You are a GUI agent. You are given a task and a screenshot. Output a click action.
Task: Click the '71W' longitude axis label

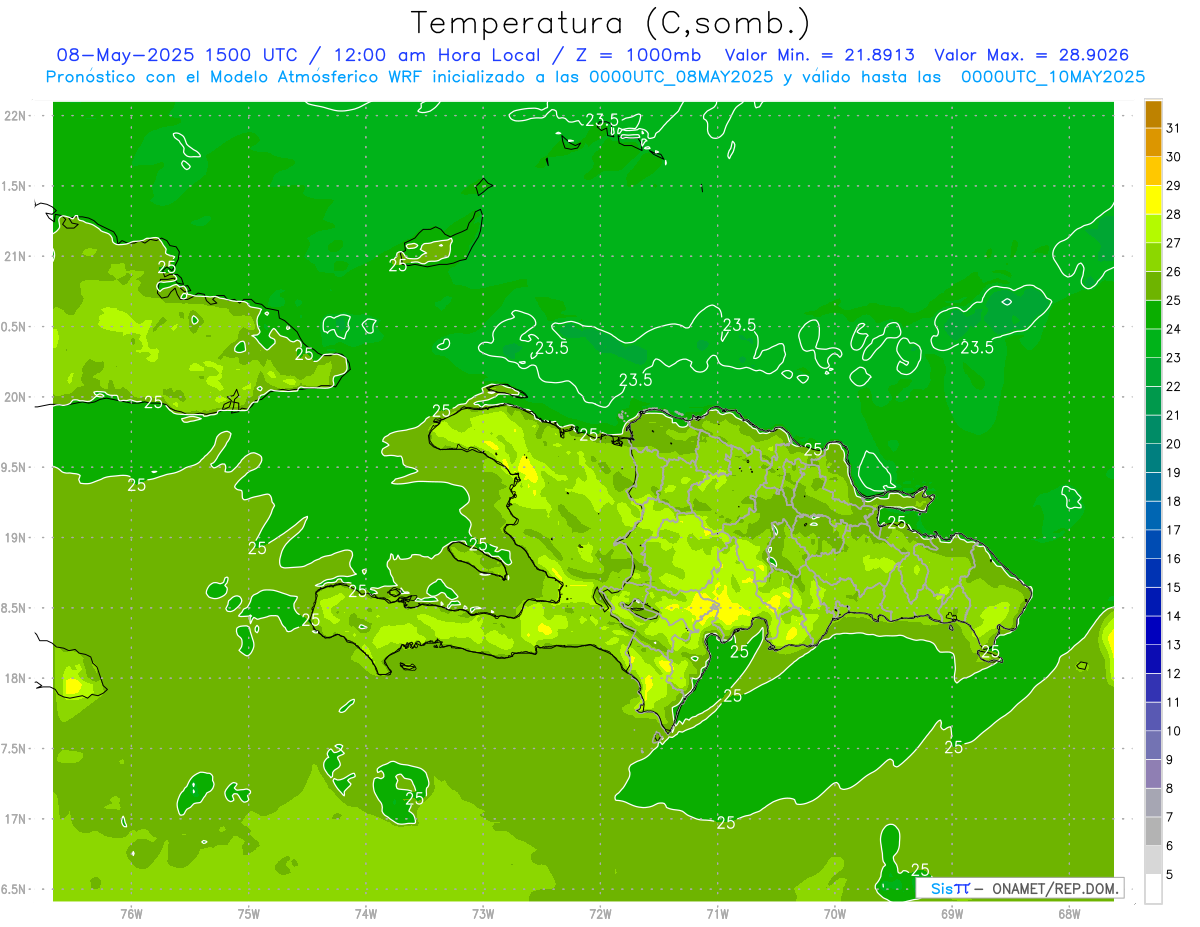point(717,914)
